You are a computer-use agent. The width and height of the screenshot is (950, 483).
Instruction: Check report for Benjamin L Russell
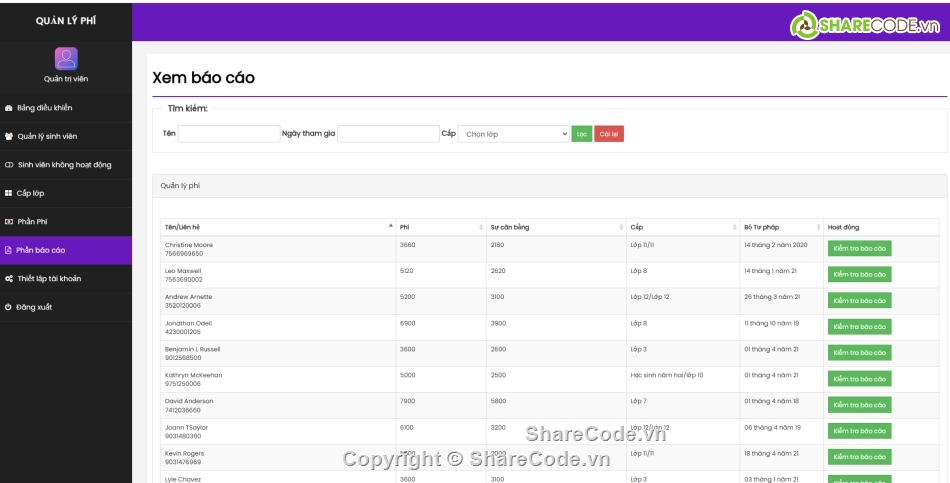point(860,353)
